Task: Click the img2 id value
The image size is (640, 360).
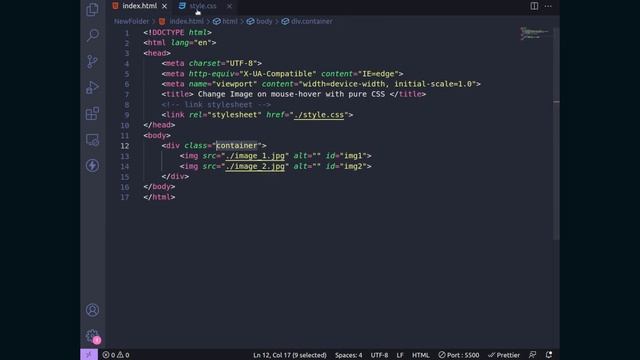Action: [x=353, y=166]
